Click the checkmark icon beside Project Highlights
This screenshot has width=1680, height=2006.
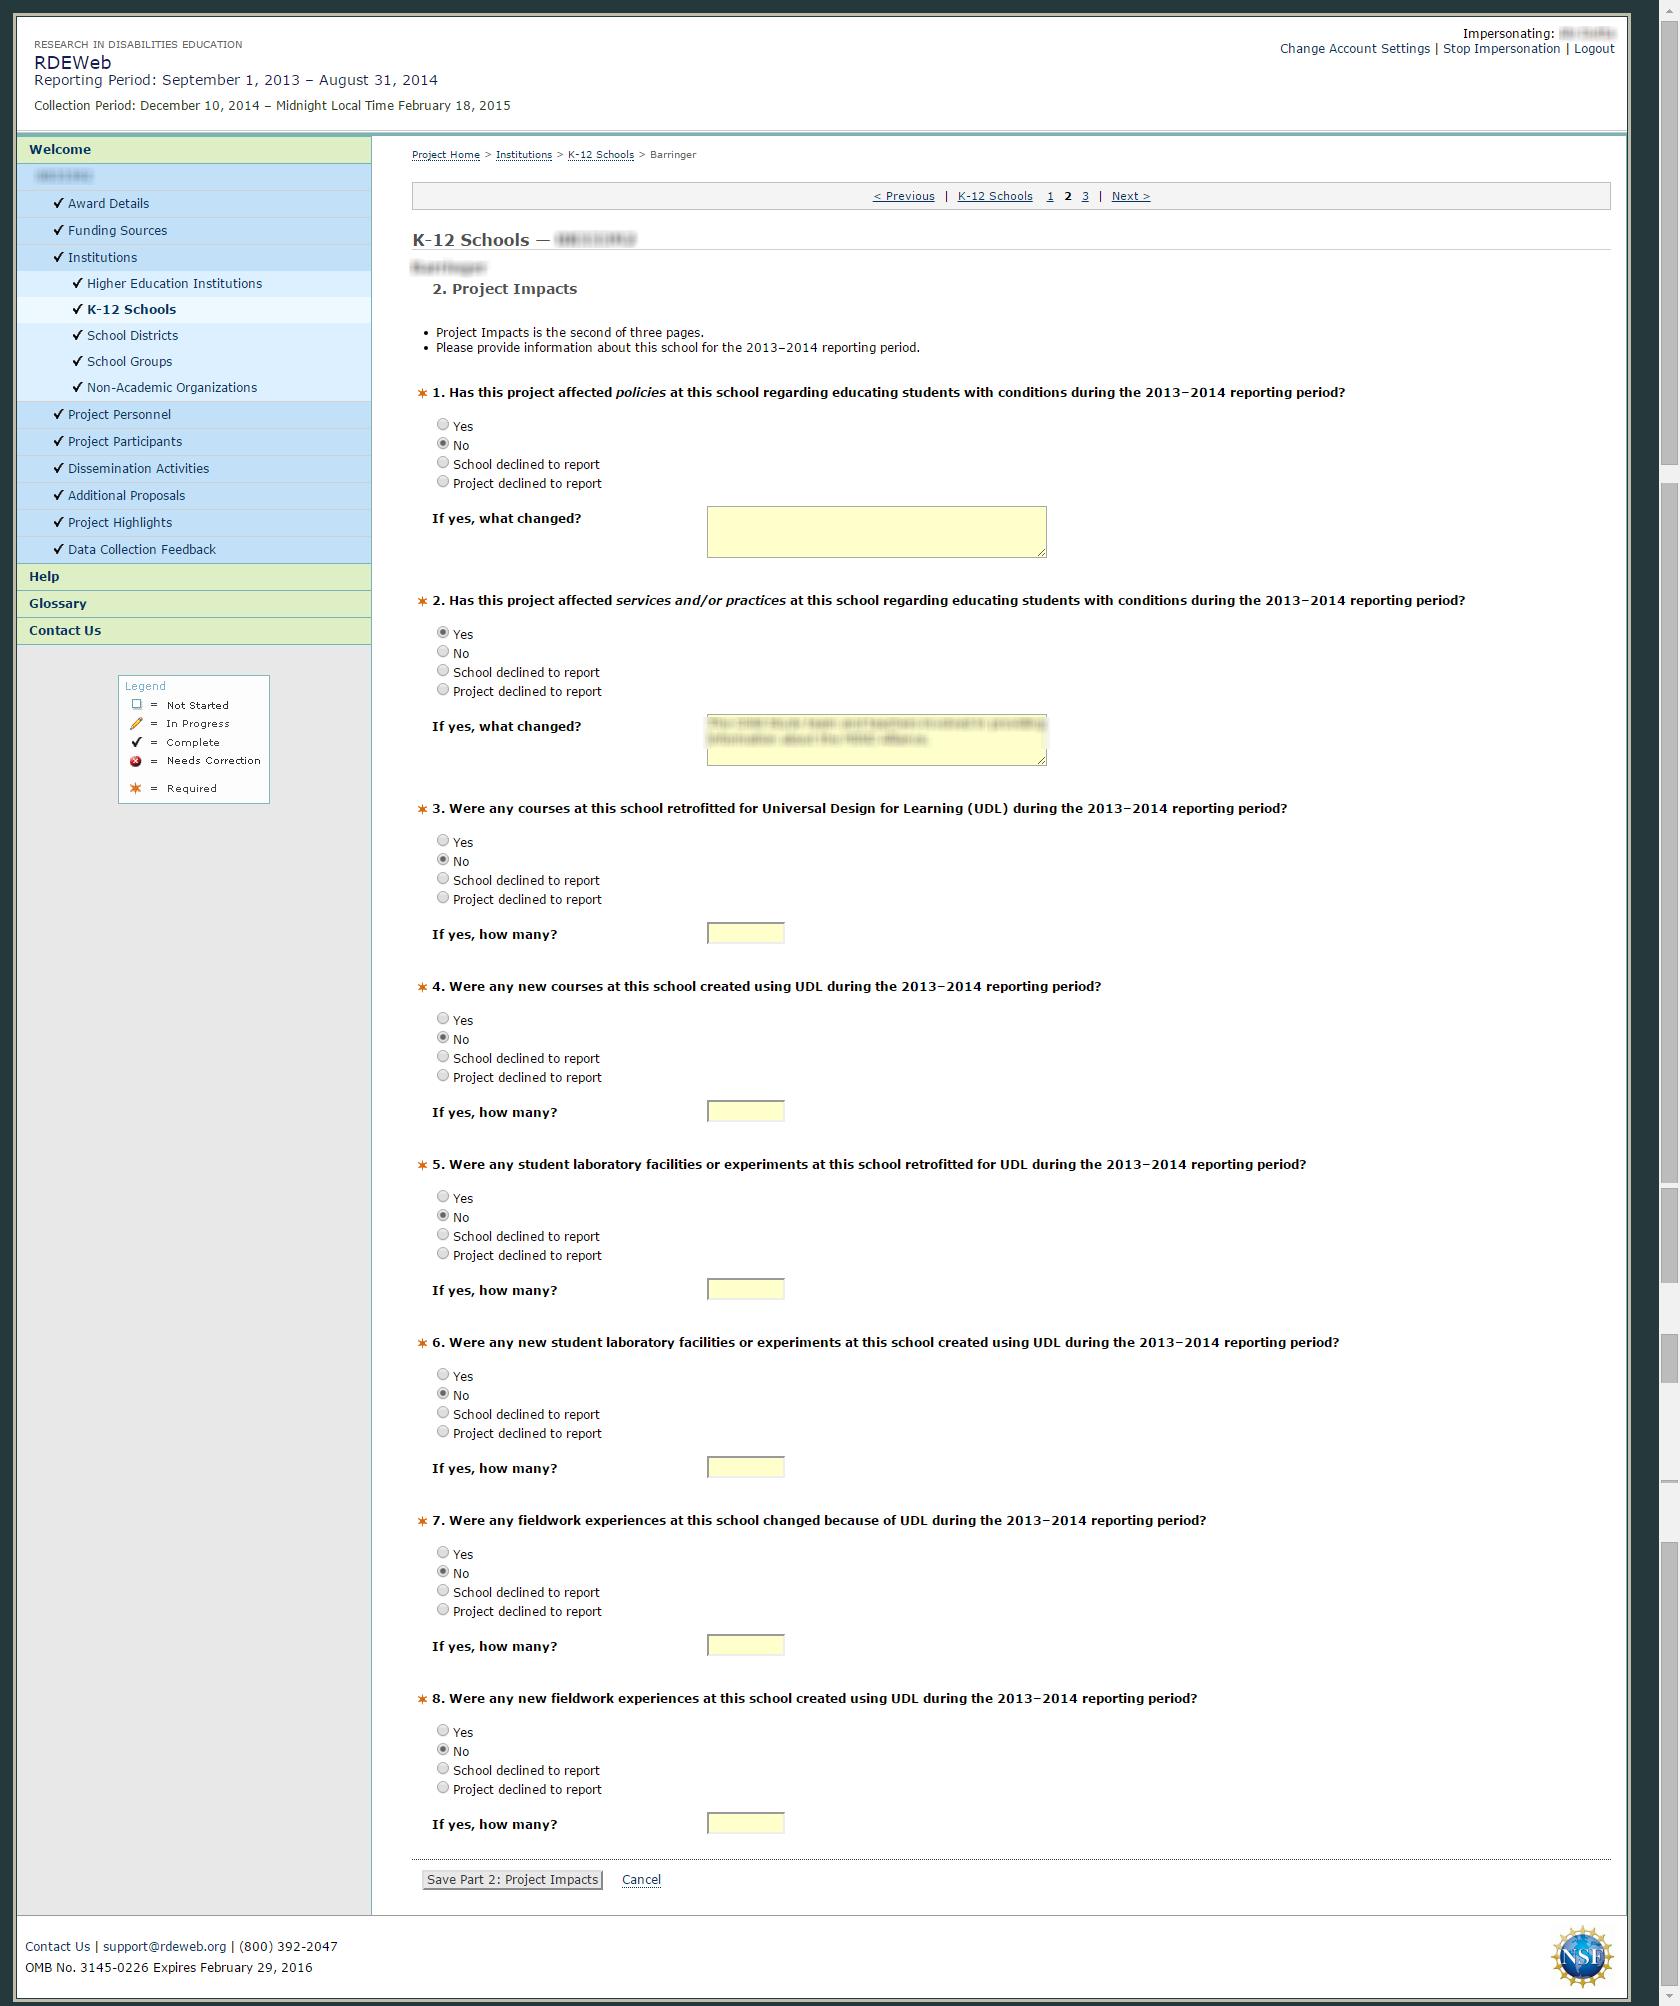click(x=58, y=522)
